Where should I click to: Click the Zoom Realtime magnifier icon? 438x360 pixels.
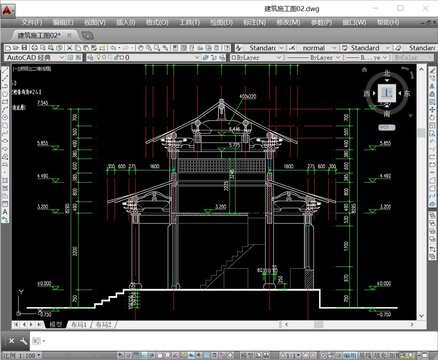pos(149,48)
